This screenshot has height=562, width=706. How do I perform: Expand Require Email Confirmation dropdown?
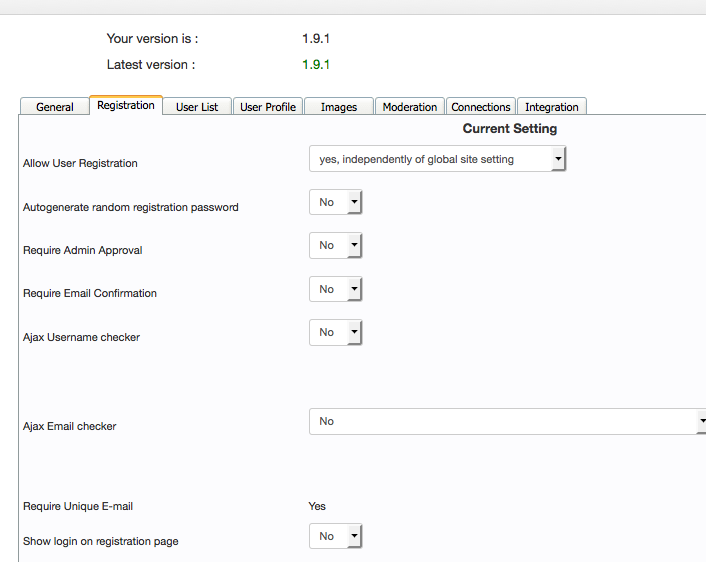[335, 289]
